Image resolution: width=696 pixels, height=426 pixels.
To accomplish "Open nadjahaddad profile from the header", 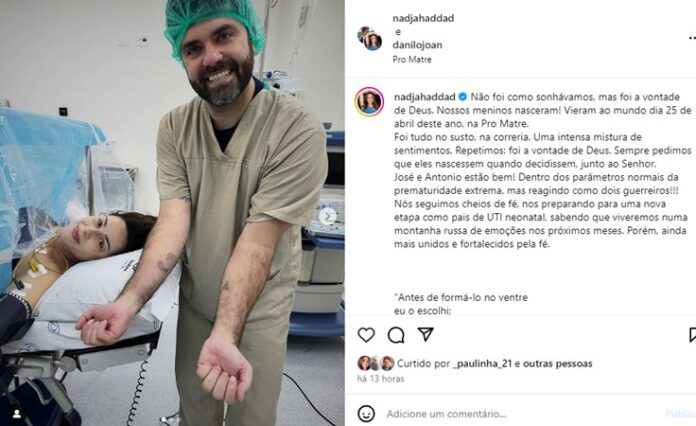I will point(423,18).
